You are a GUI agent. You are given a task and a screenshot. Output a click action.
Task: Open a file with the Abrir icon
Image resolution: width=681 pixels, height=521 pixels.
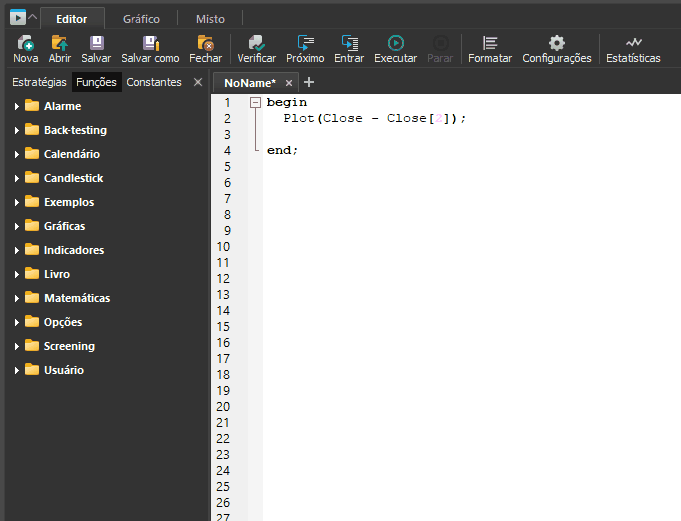click(x=60, y=43)
